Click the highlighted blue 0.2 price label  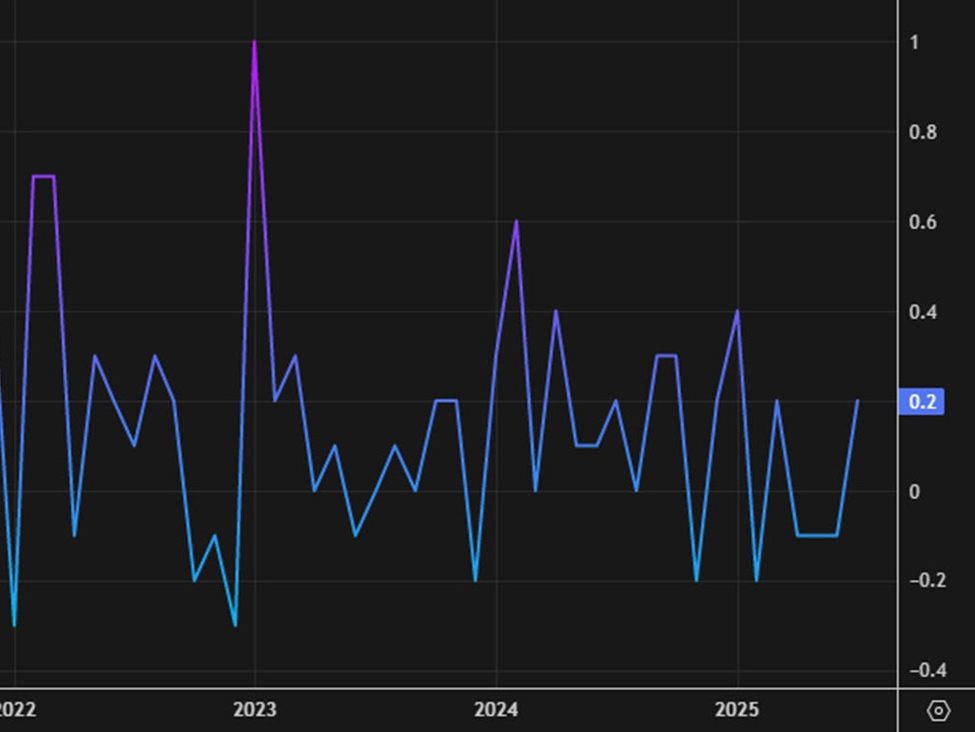922,402
